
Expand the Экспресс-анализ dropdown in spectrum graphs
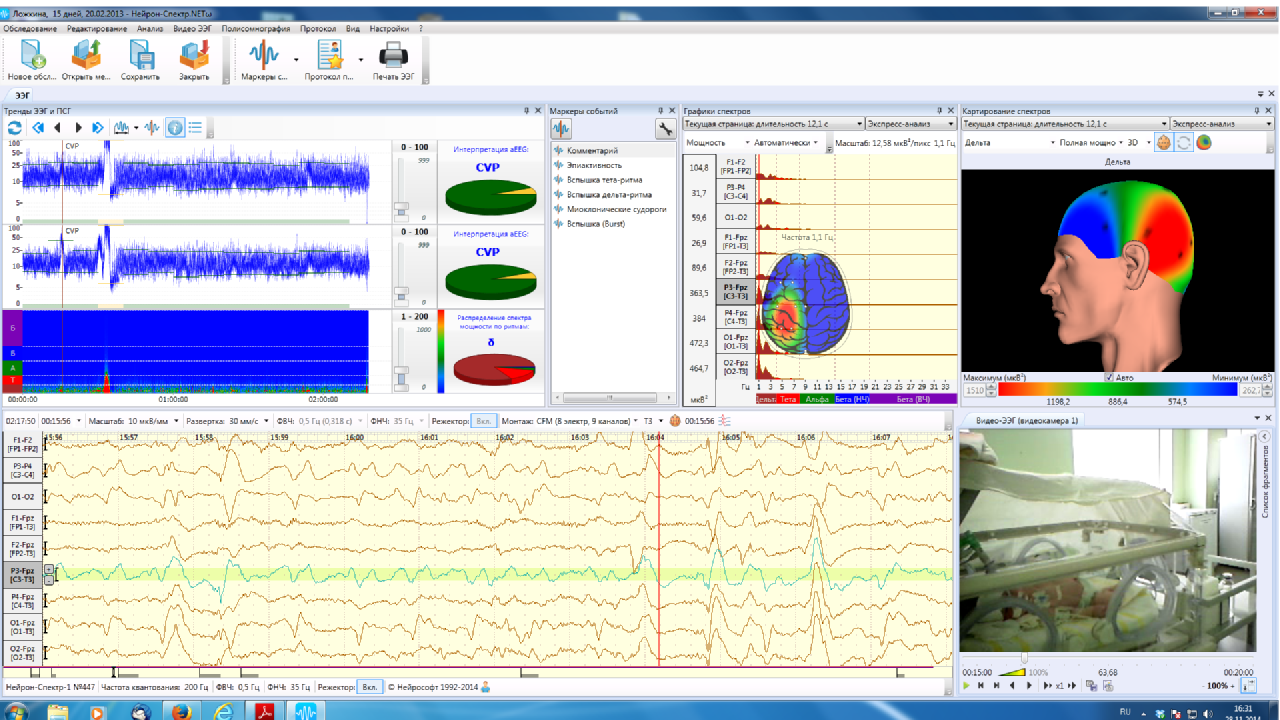click(909, 124)
